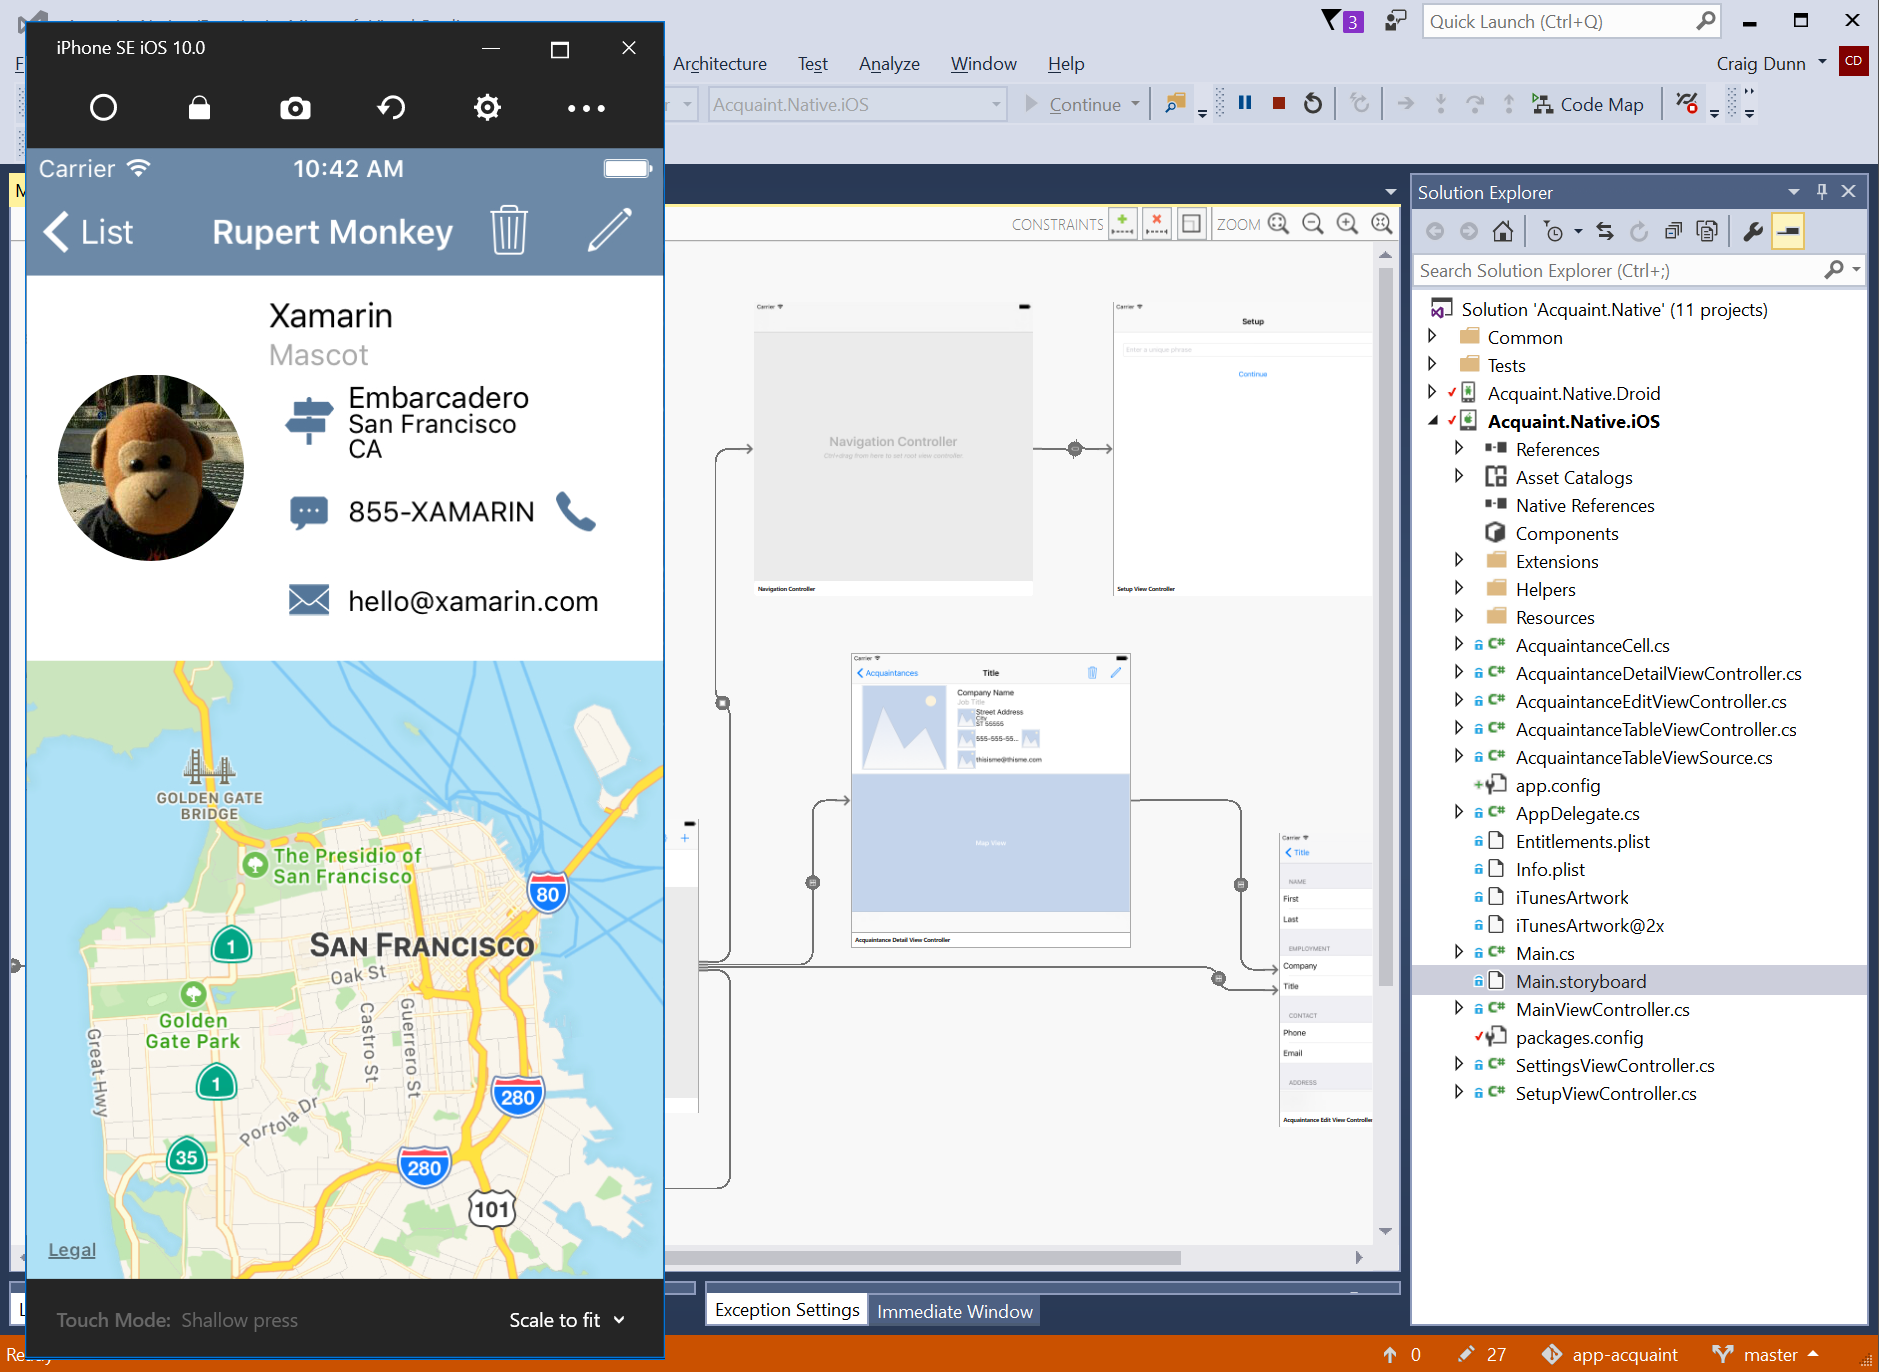Open simulator settings gear icon
Viewport: 1879px width, 1372px height.
click(487, 108)
